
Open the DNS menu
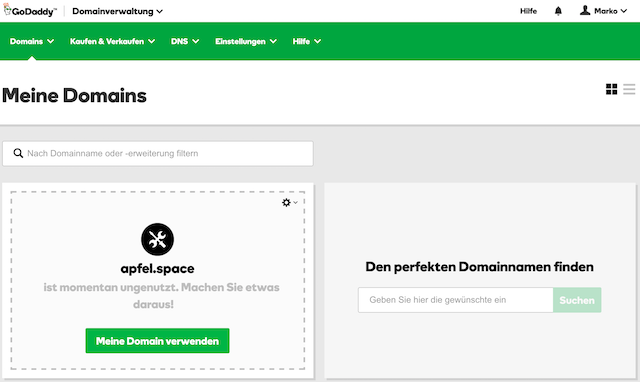[x=185, y=41]
